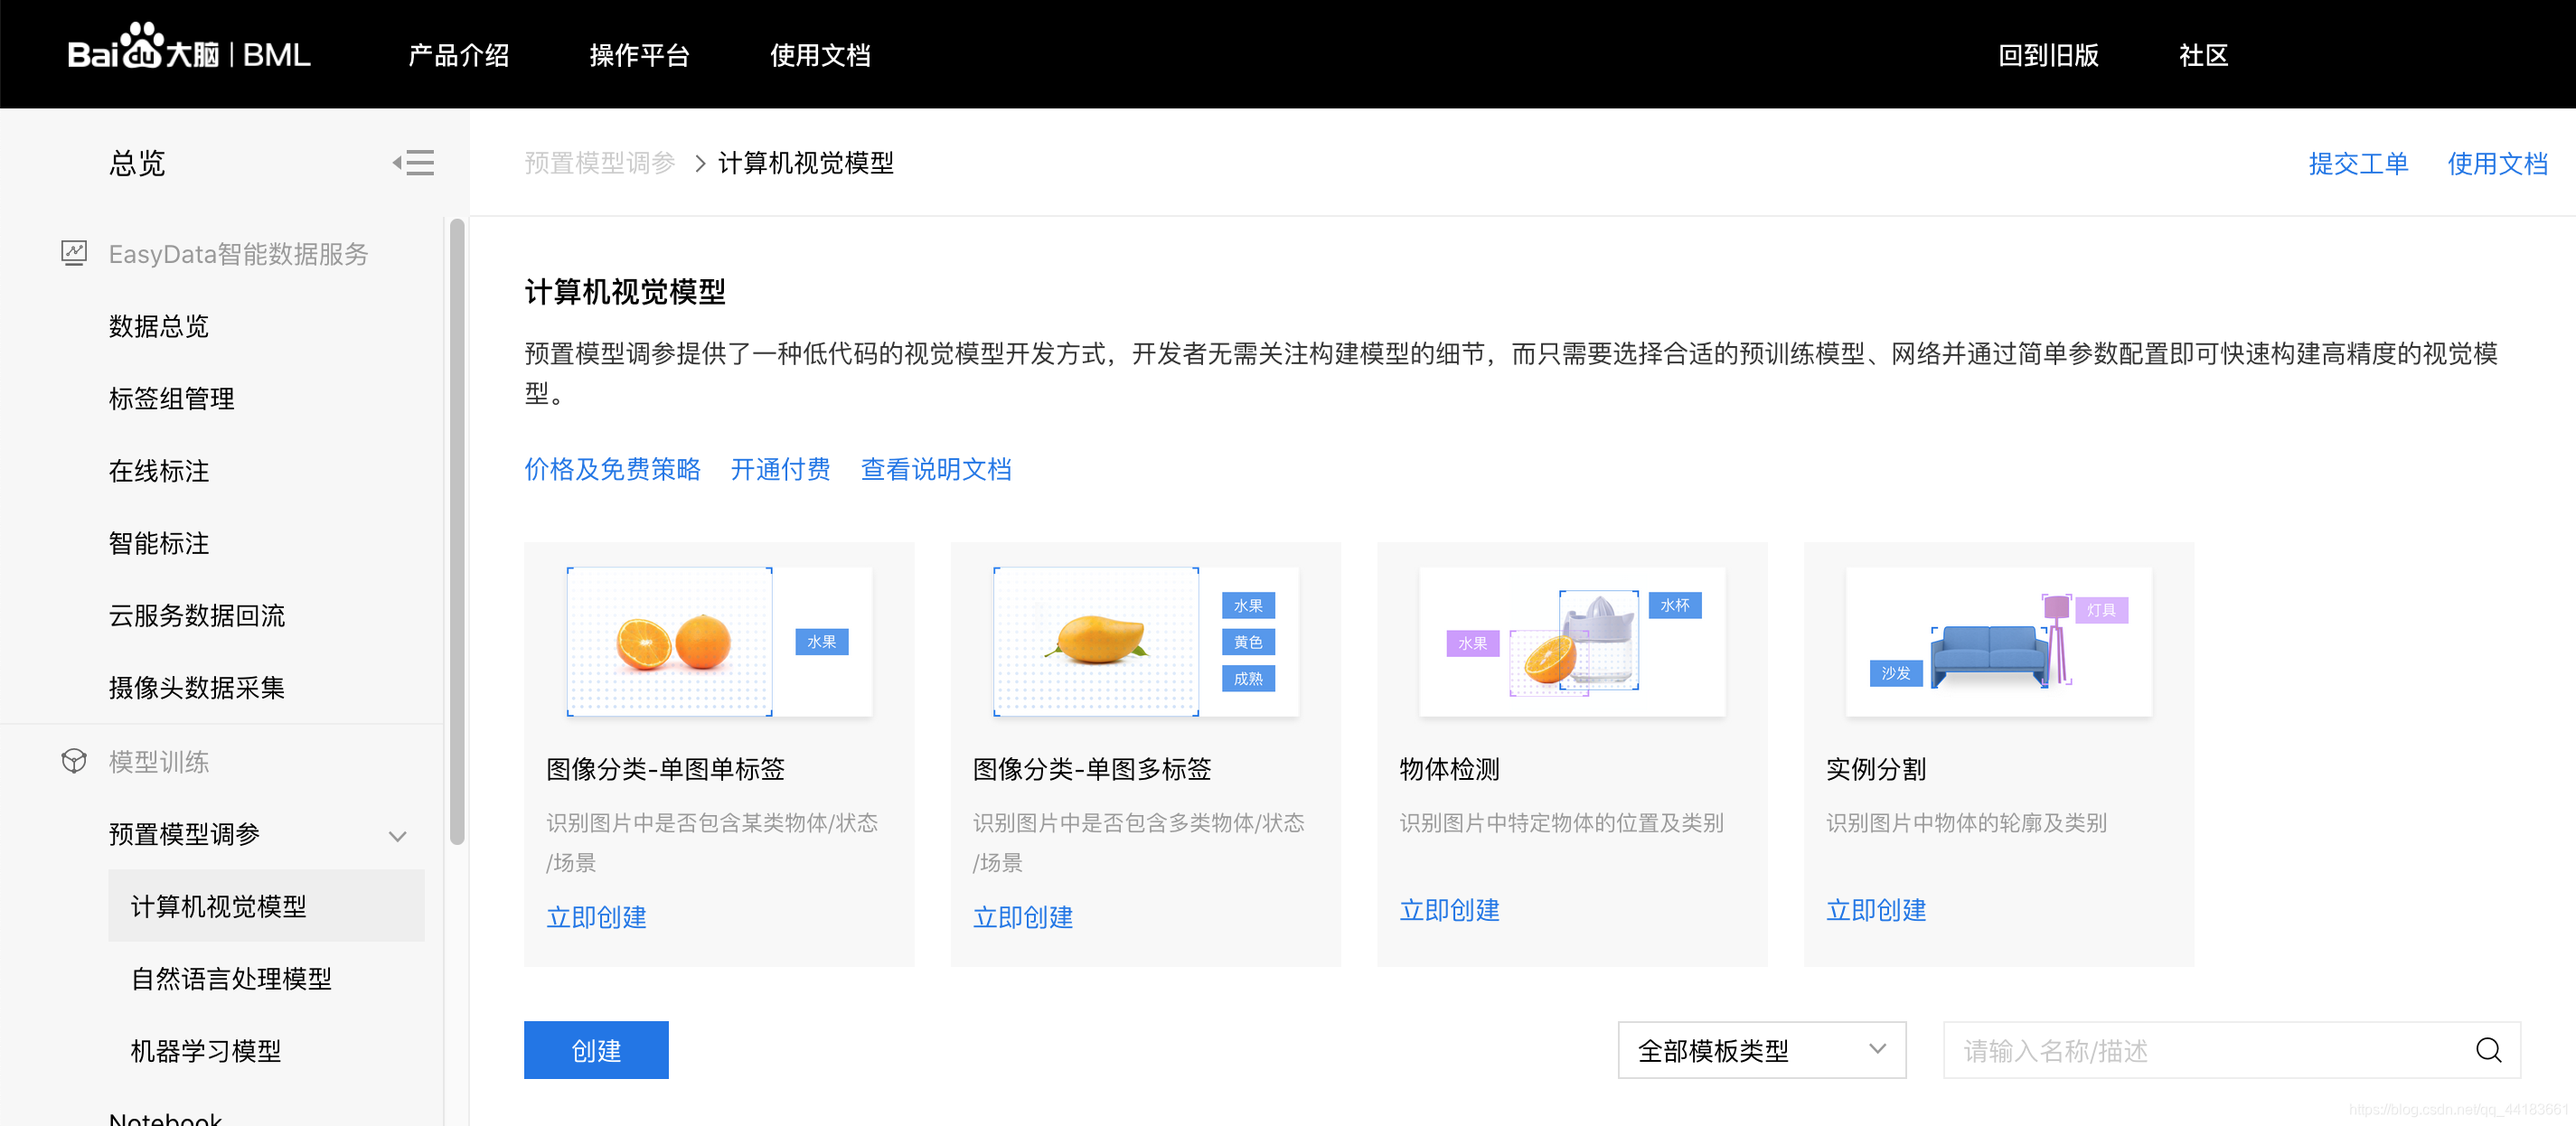Screen dimensions: 2576x1126
Task: Click the 物体检测 card title
Action: pos(1449,769)
